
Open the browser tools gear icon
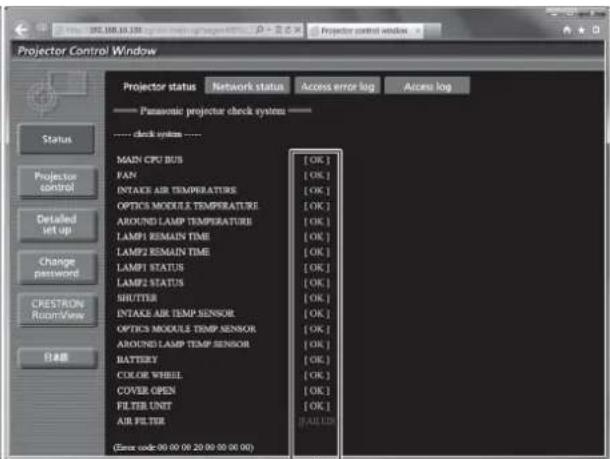596,30
